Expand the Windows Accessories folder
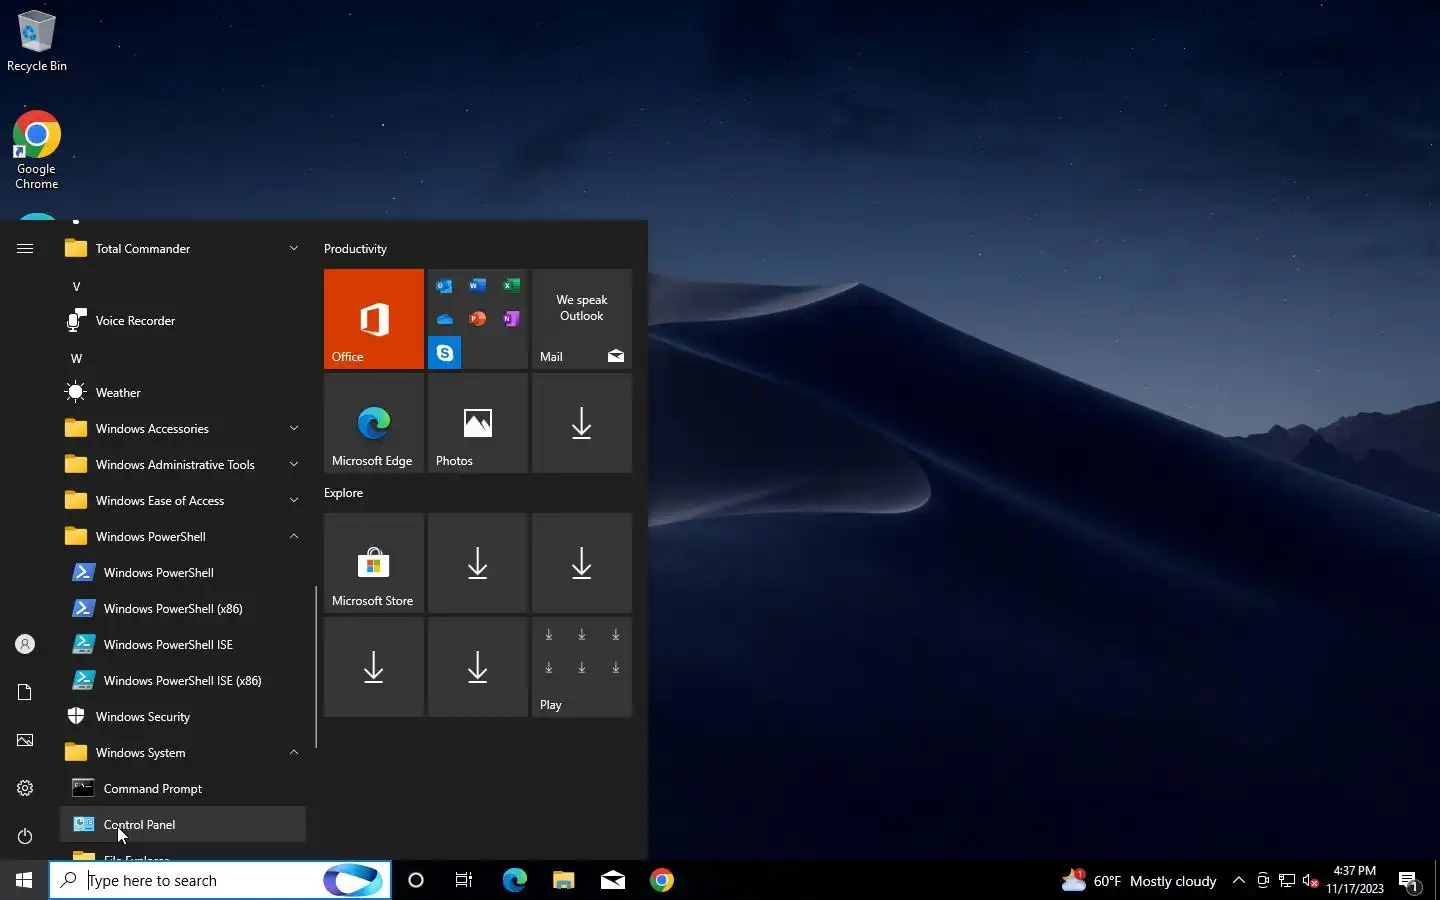The image size is (1440, 900). [x=183, y=428]
